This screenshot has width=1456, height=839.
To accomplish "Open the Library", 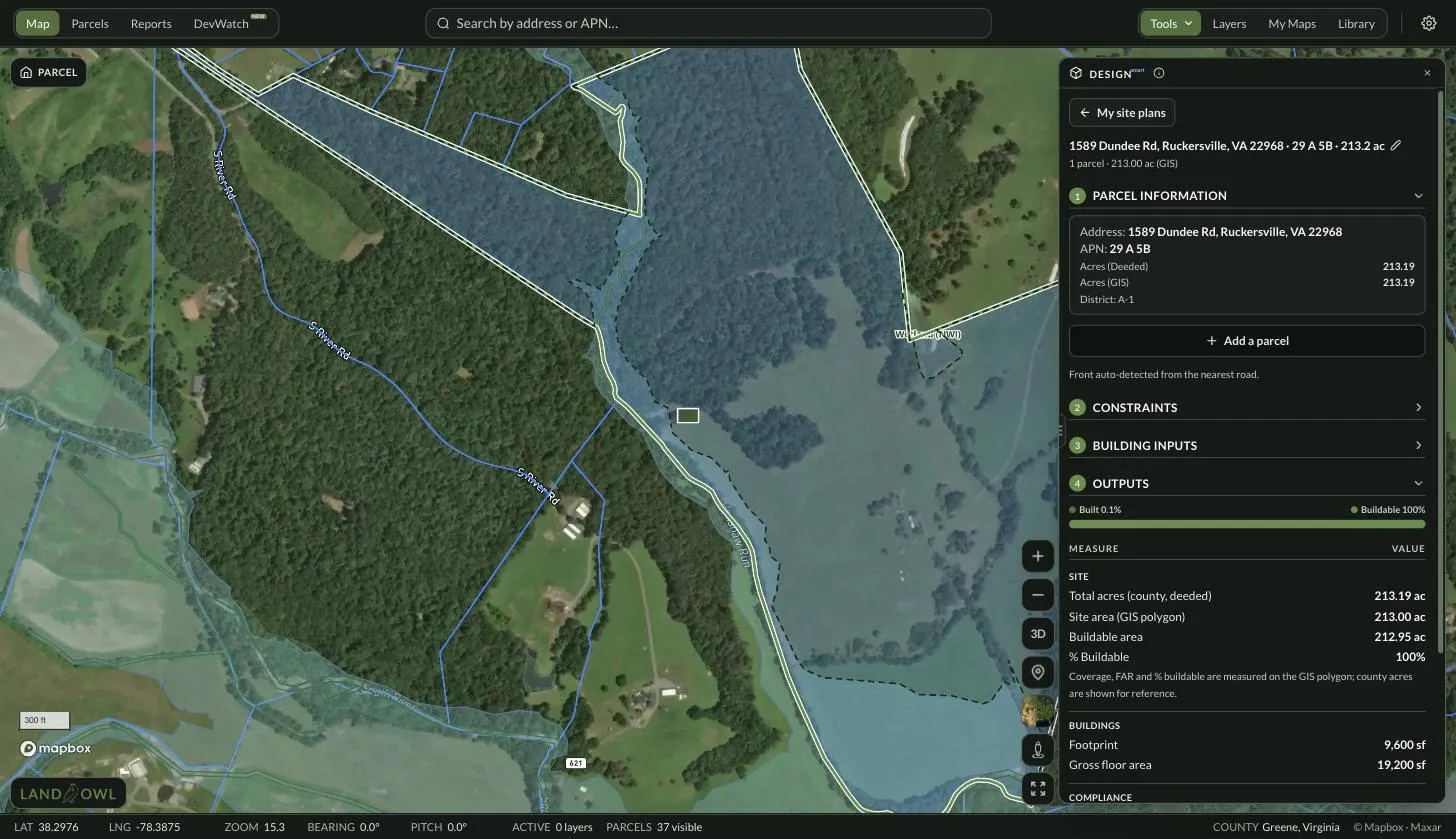I will (x=1356, y=23).
